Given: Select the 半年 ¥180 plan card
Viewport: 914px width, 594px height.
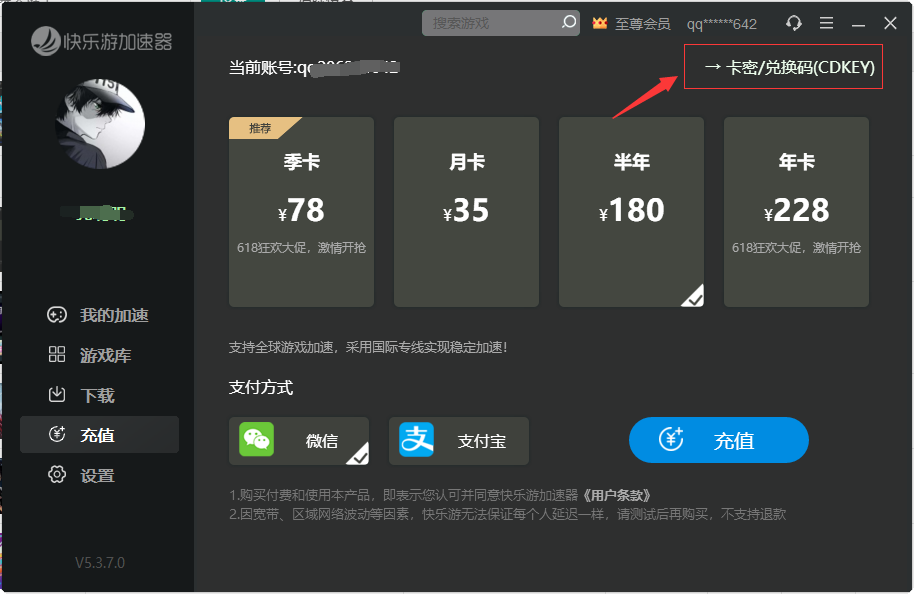Looking at the screenshot, I should (x=631, y=212).
